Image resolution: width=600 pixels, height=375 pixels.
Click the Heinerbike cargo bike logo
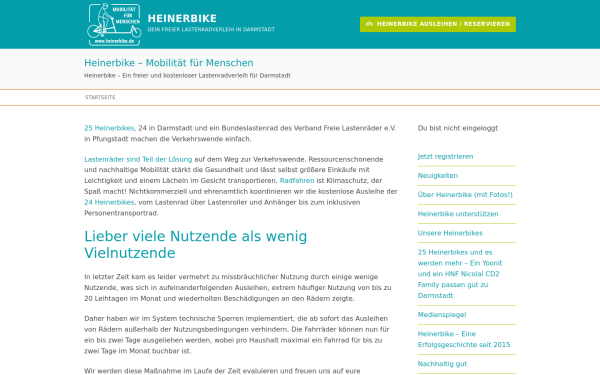click(114, 24)
